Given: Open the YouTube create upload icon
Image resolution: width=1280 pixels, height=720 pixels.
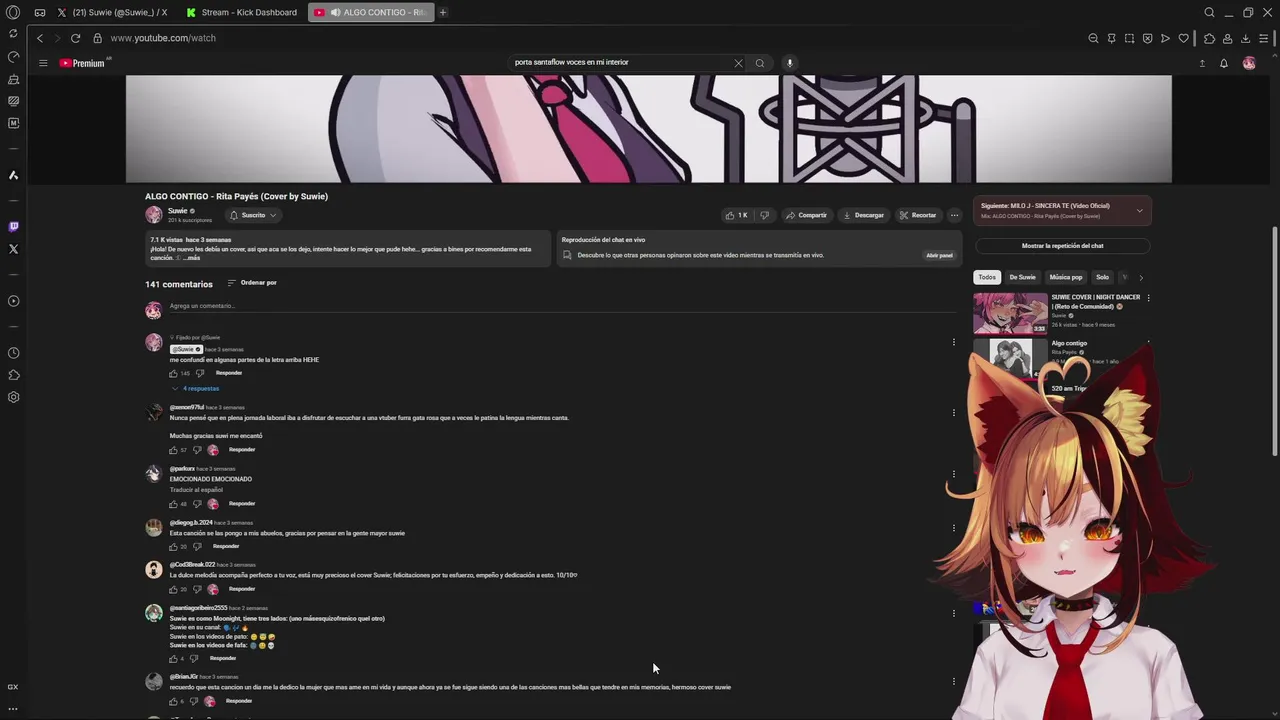Looking at the screenshot, I should pos(1202,63).
